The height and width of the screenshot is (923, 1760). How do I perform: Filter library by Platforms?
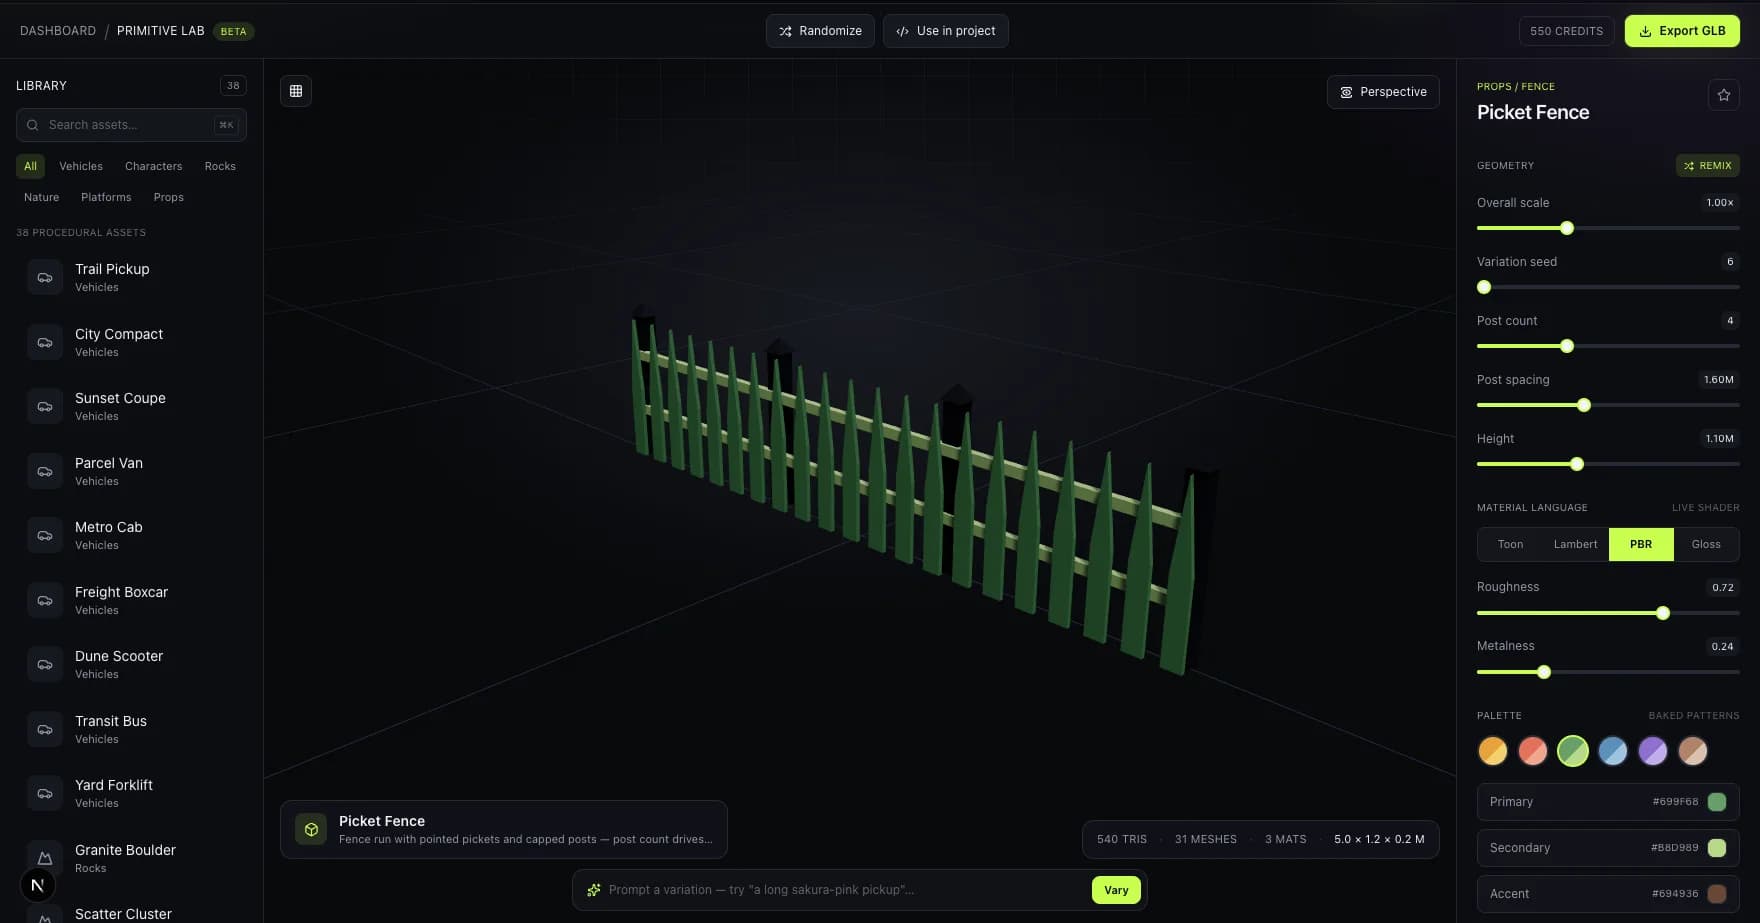click(x=106, y=197)
